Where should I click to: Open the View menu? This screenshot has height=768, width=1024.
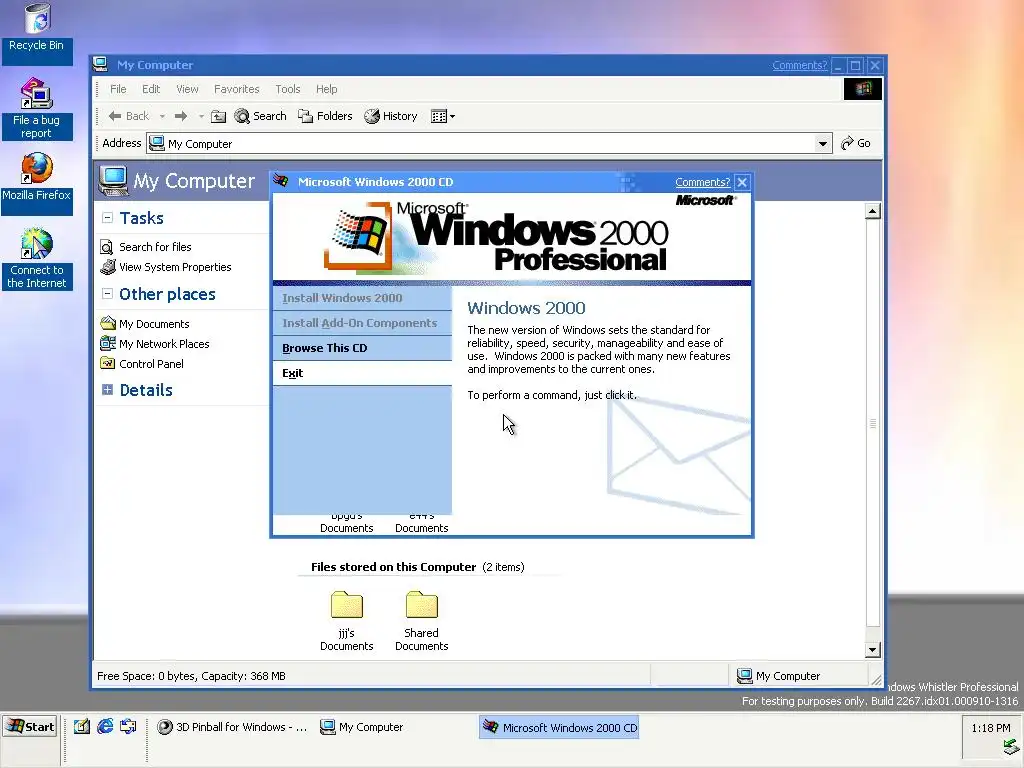[187, 89]
